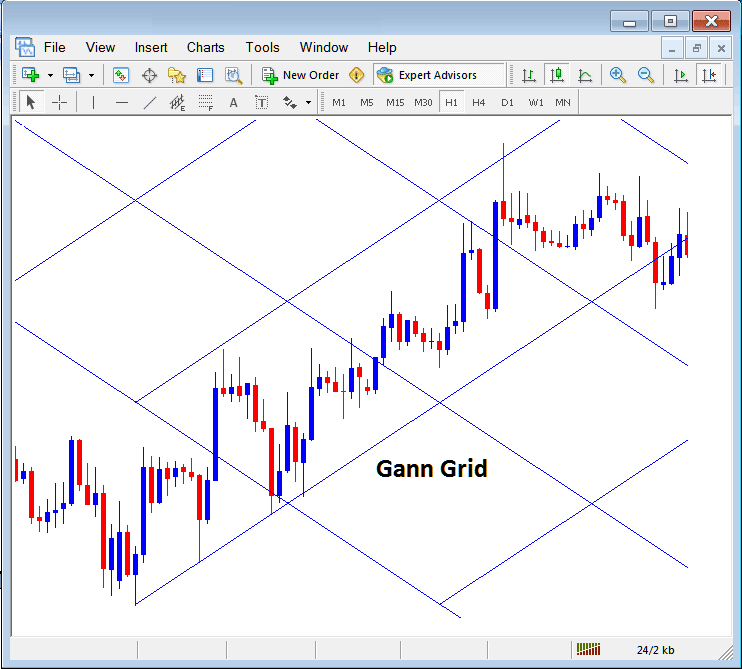
Task: Expand the new chart dropdown arrow
Action: pyautogui.click(x=50, y=75)
